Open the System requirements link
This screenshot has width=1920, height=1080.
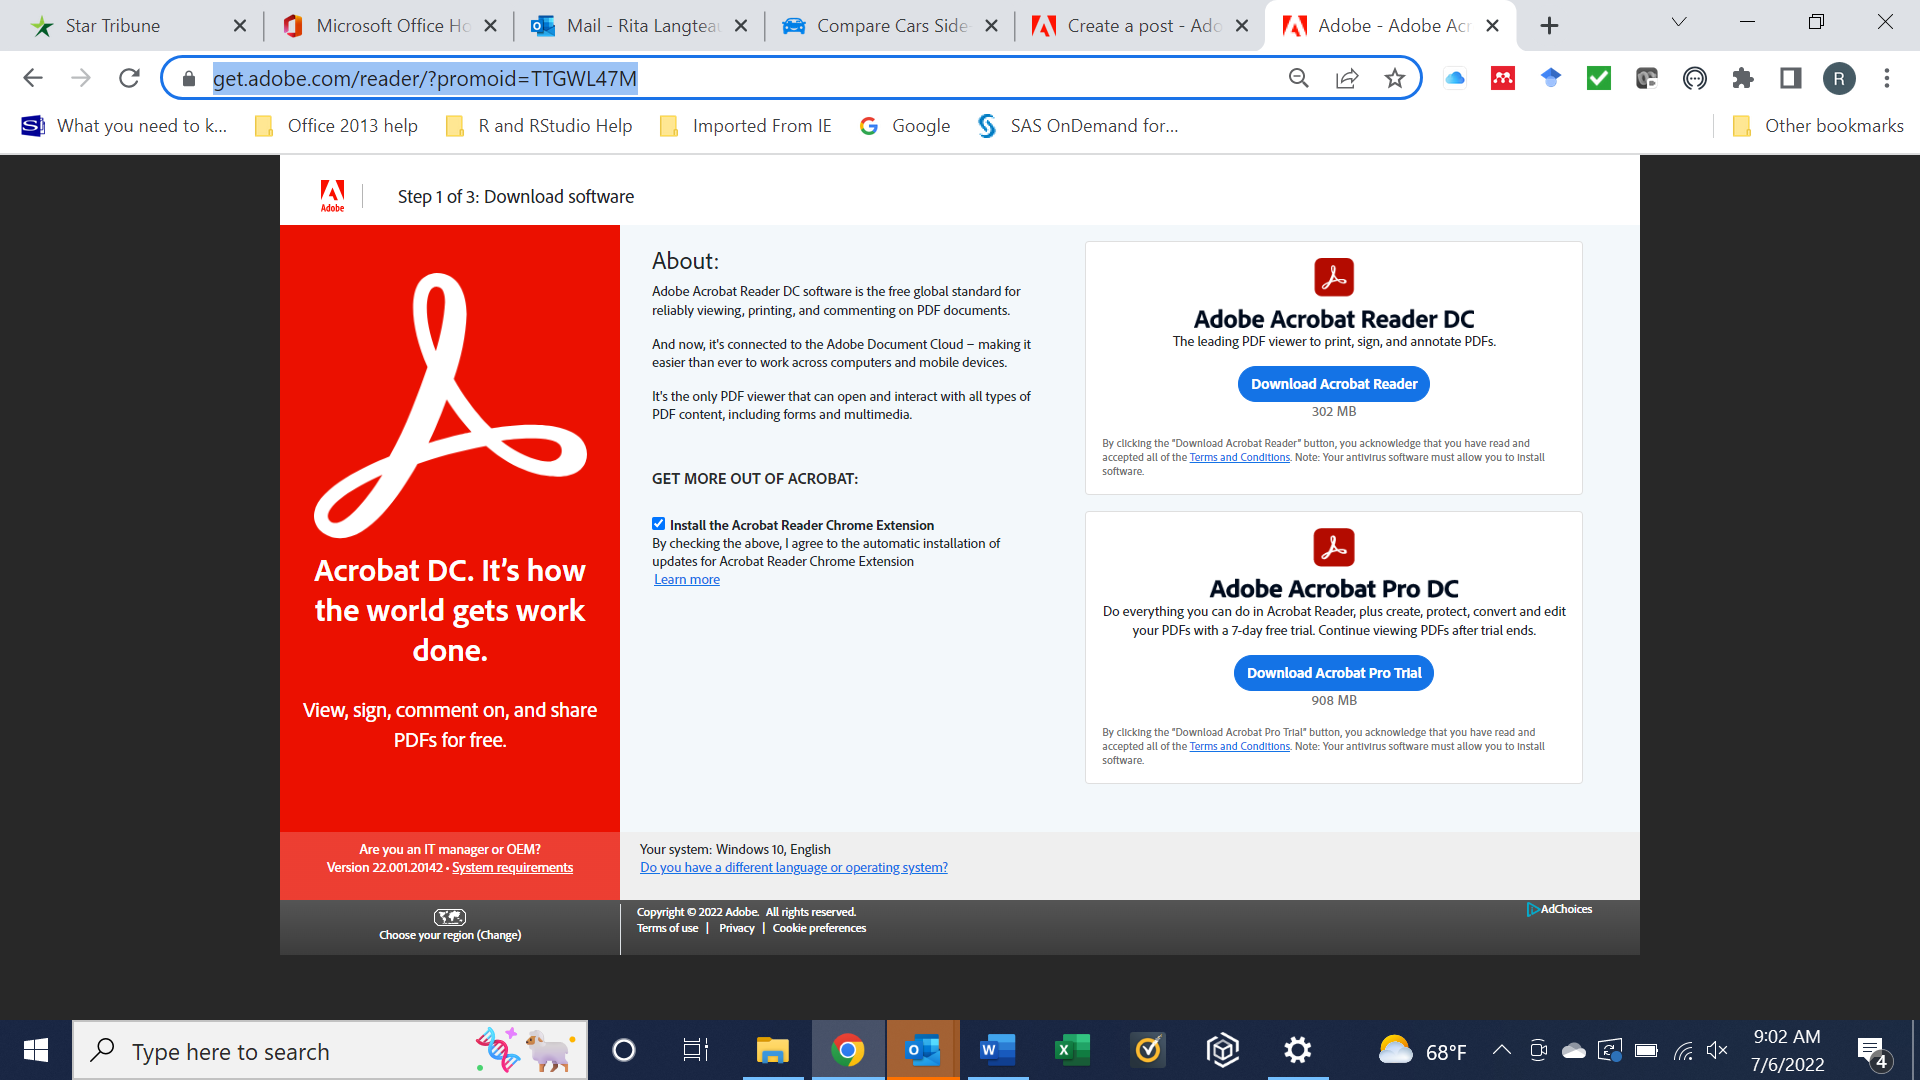(x=512, y=868)
